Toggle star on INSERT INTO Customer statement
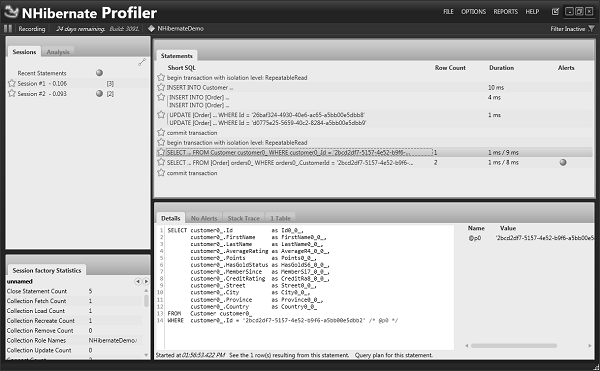600x371 pixels. pyautogui.click(x=161, y=87)
